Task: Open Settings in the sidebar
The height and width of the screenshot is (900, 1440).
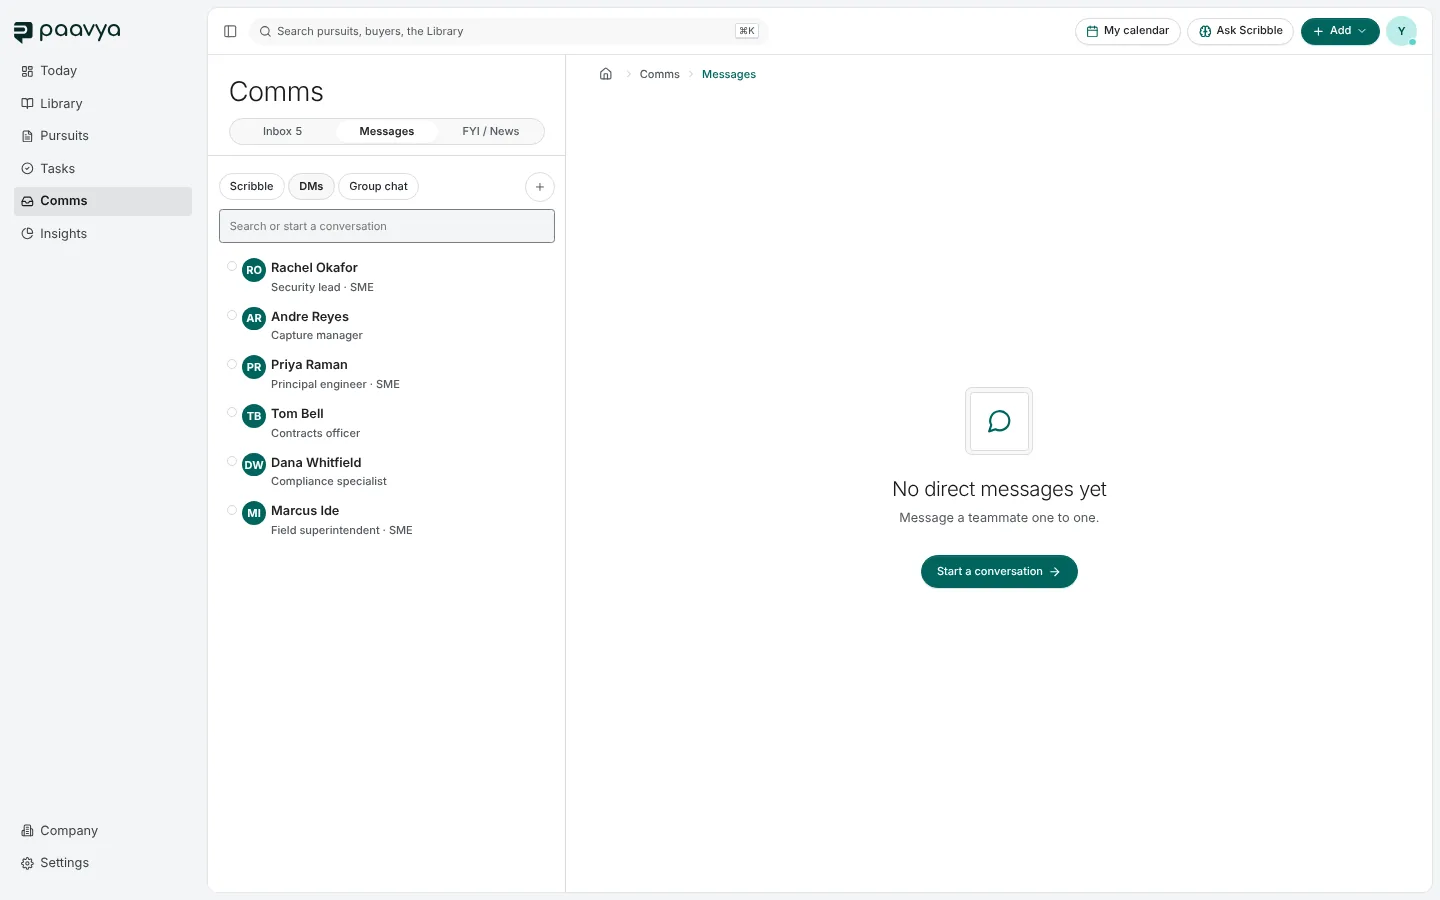Action: click(x=103, y=863)
